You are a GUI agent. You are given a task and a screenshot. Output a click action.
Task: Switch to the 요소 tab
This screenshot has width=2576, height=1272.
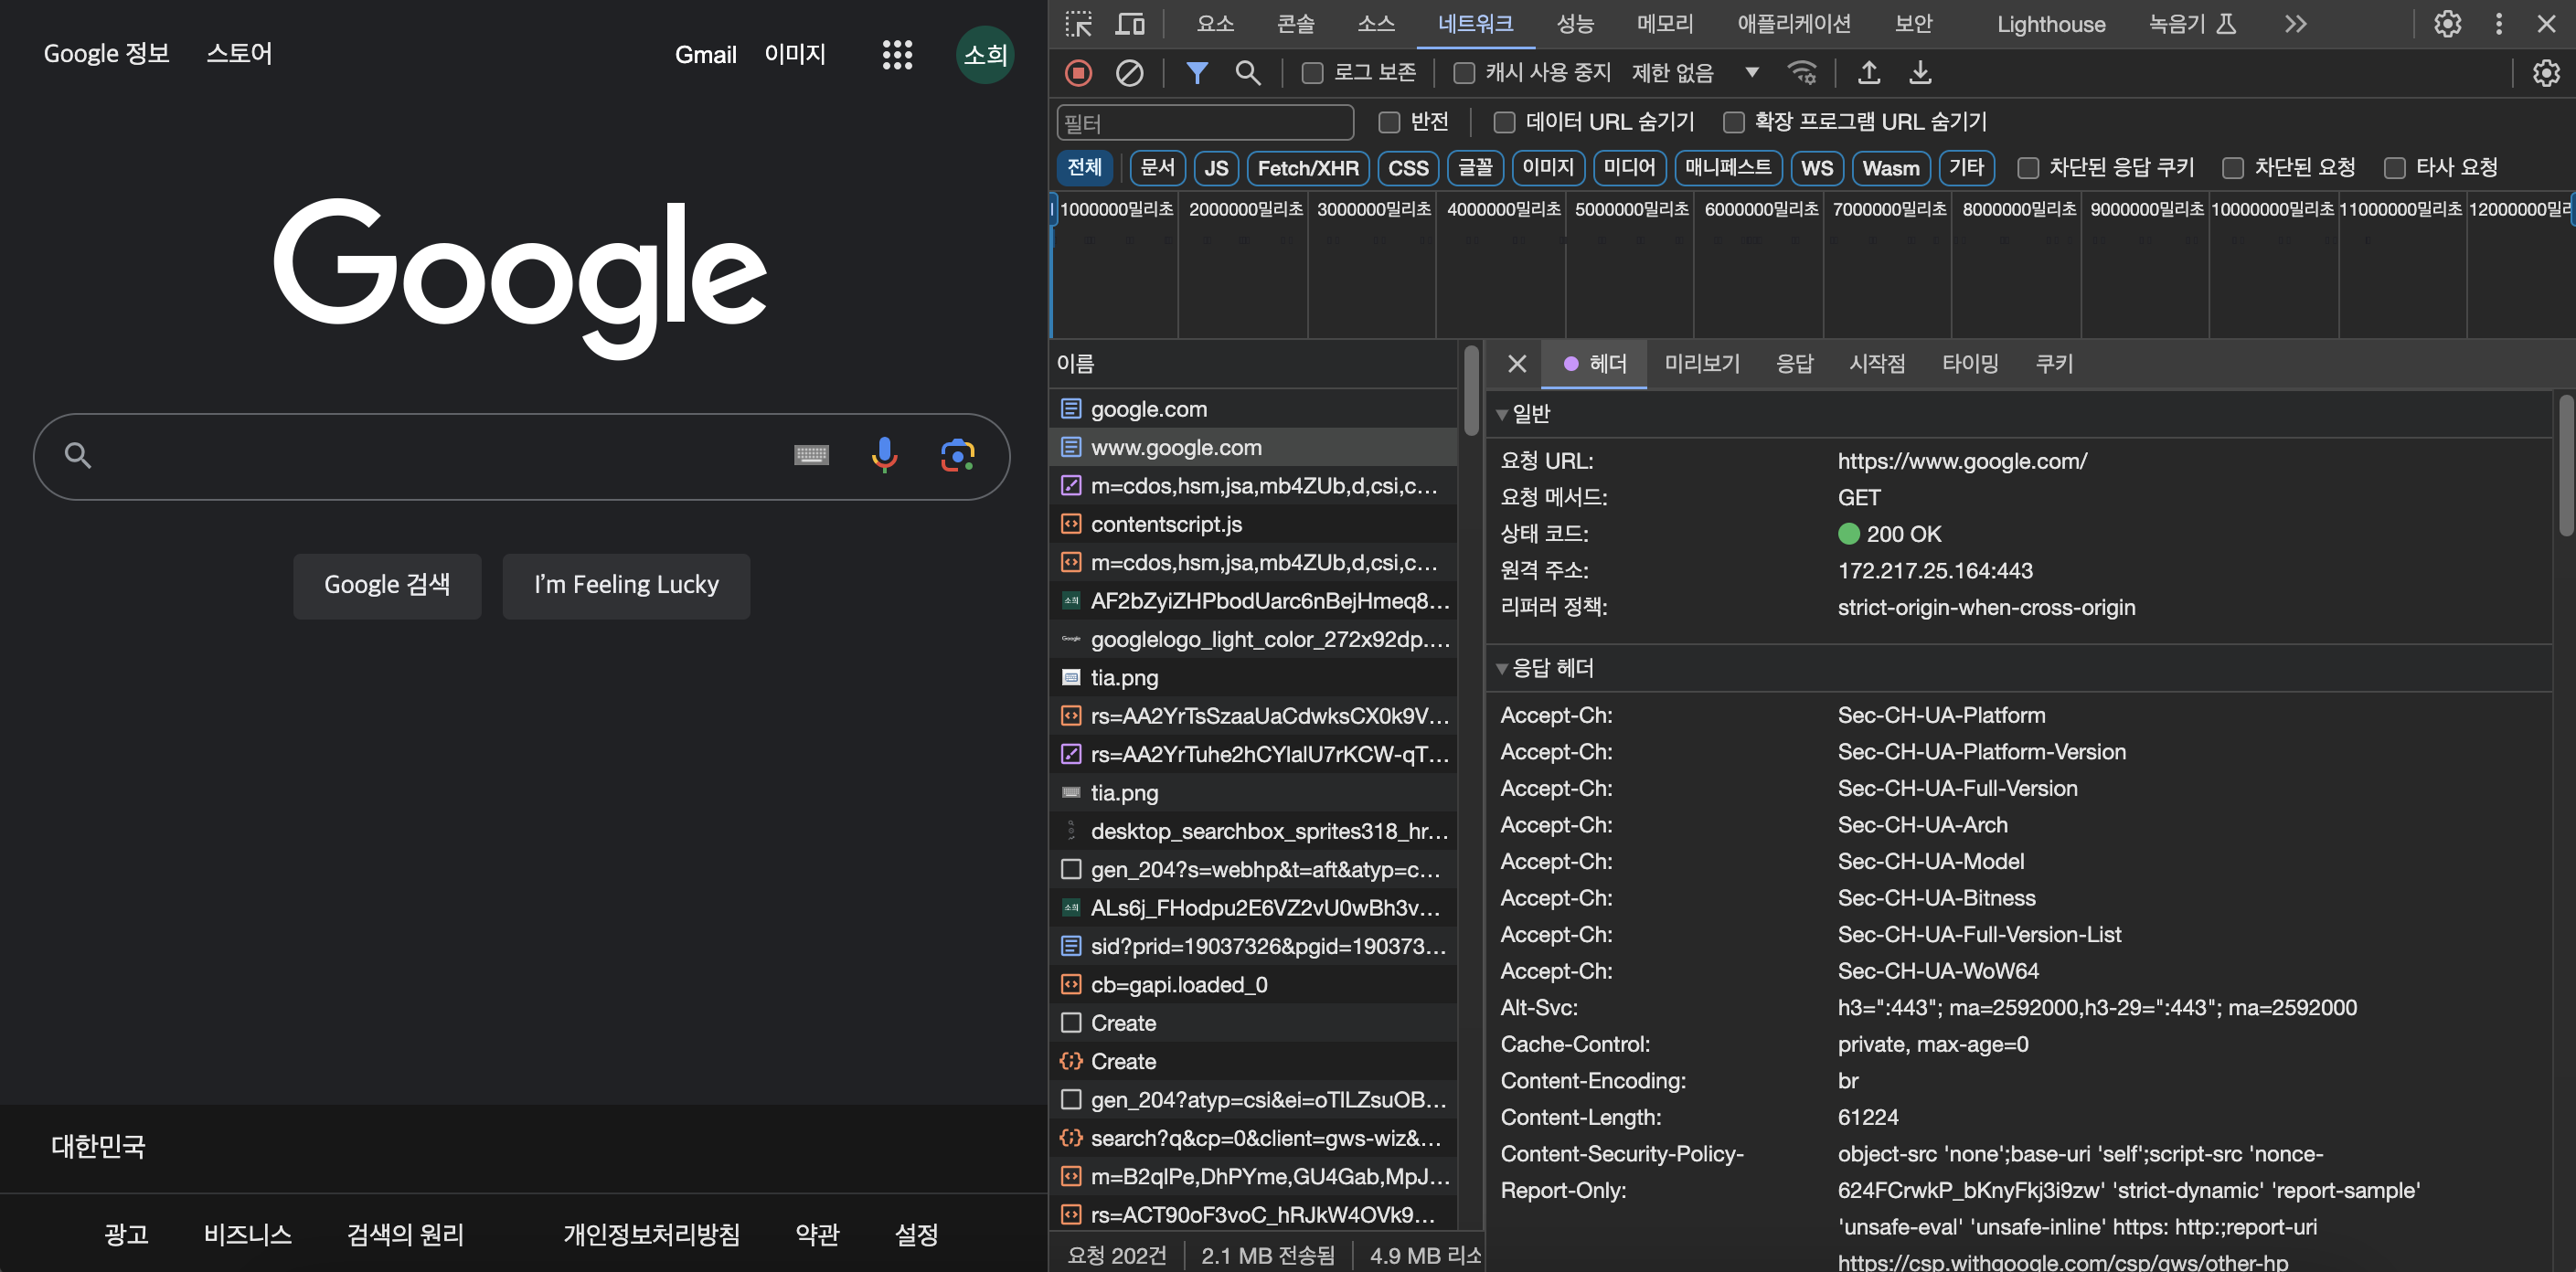1215,24
